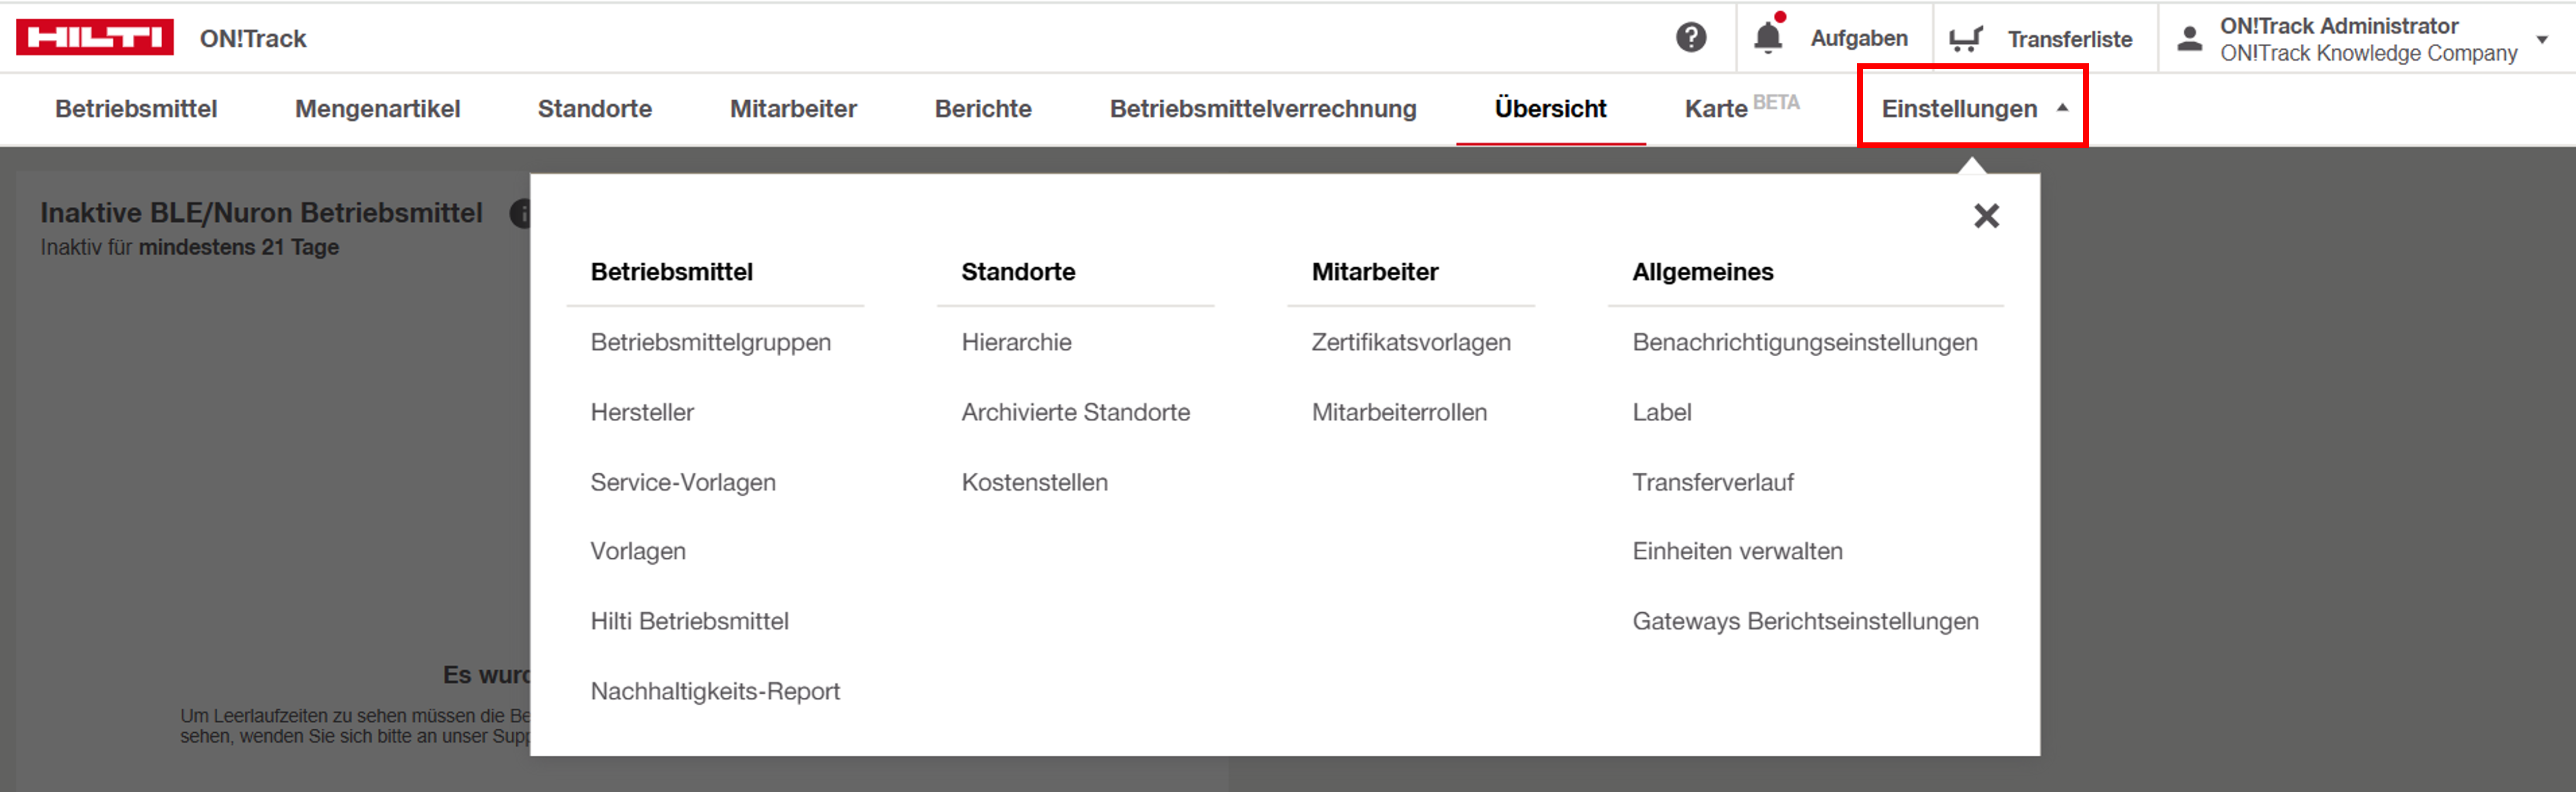Screen dimensions: 2576x792
Task: Select Gateways Berichtseinstellungen
Action: [1805, 621]
